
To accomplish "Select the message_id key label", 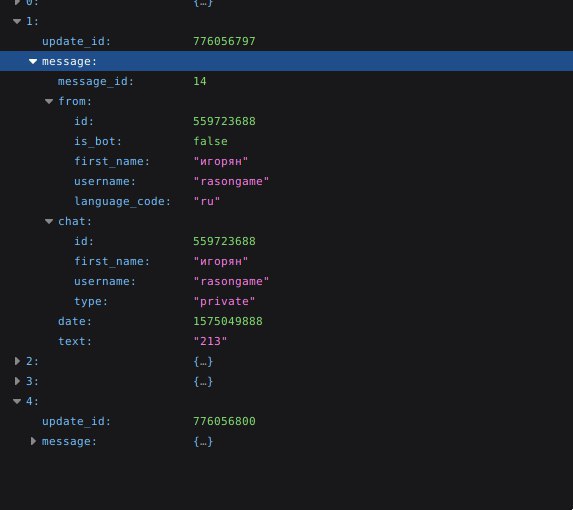I will click(96, 81).
